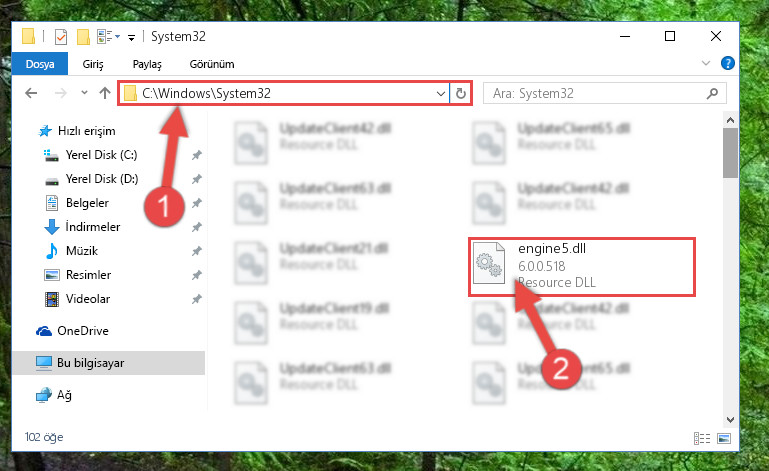This screenshot has width=769, height=471.
Task: Switch to details view layout
Action: 702,438
